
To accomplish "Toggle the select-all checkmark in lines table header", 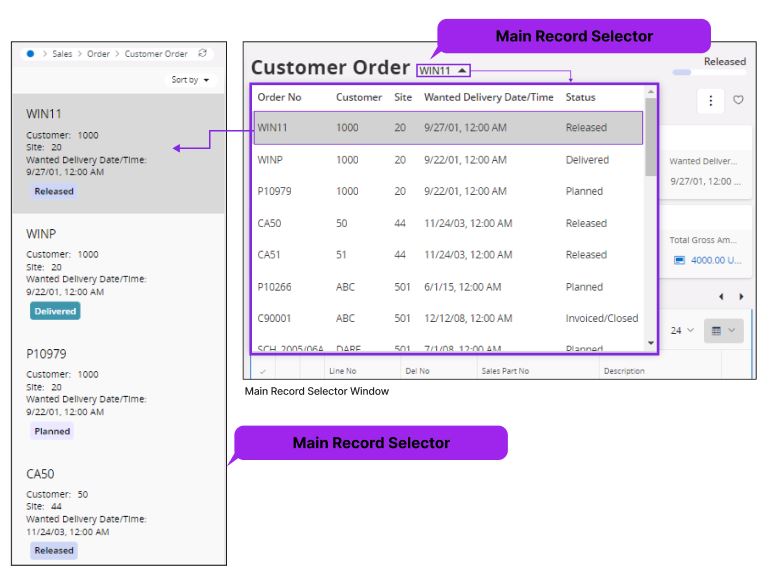I will (x=262, y=371).
